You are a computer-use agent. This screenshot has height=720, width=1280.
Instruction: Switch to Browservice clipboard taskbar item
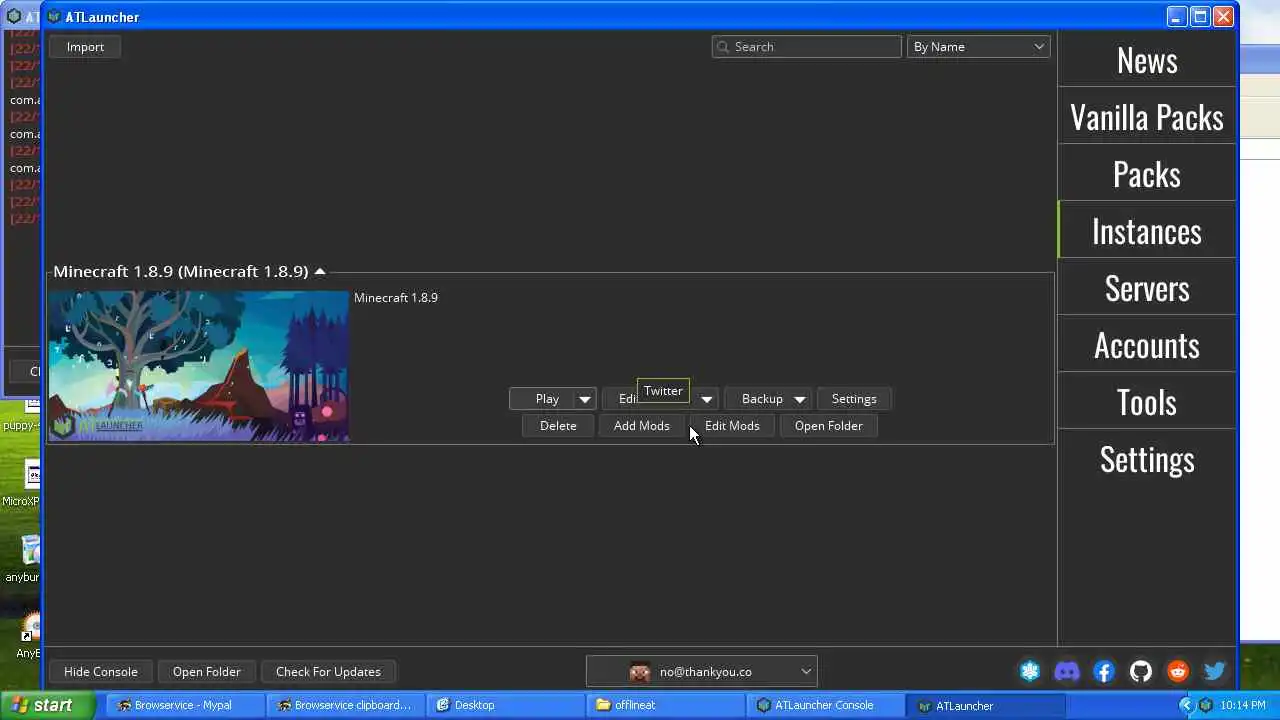click(x=345, y=705)
